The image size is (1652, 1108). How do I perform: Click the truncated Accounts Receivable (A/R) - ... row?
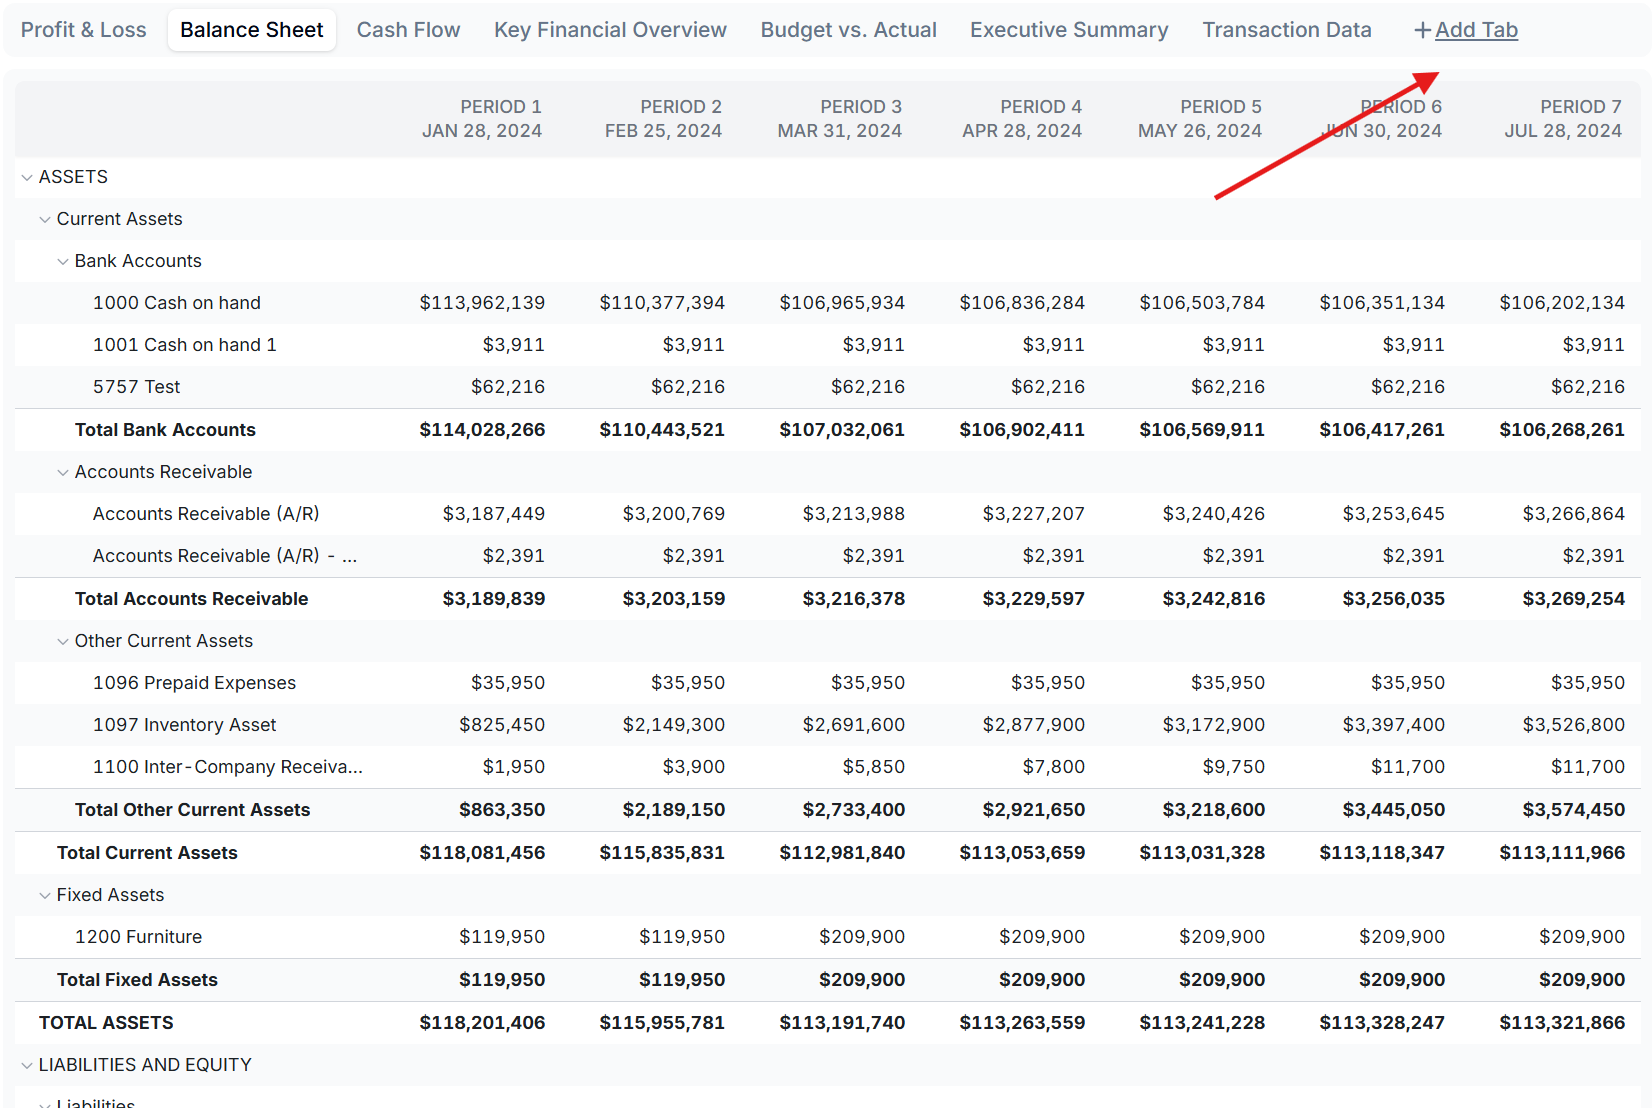tap(225, 556)
